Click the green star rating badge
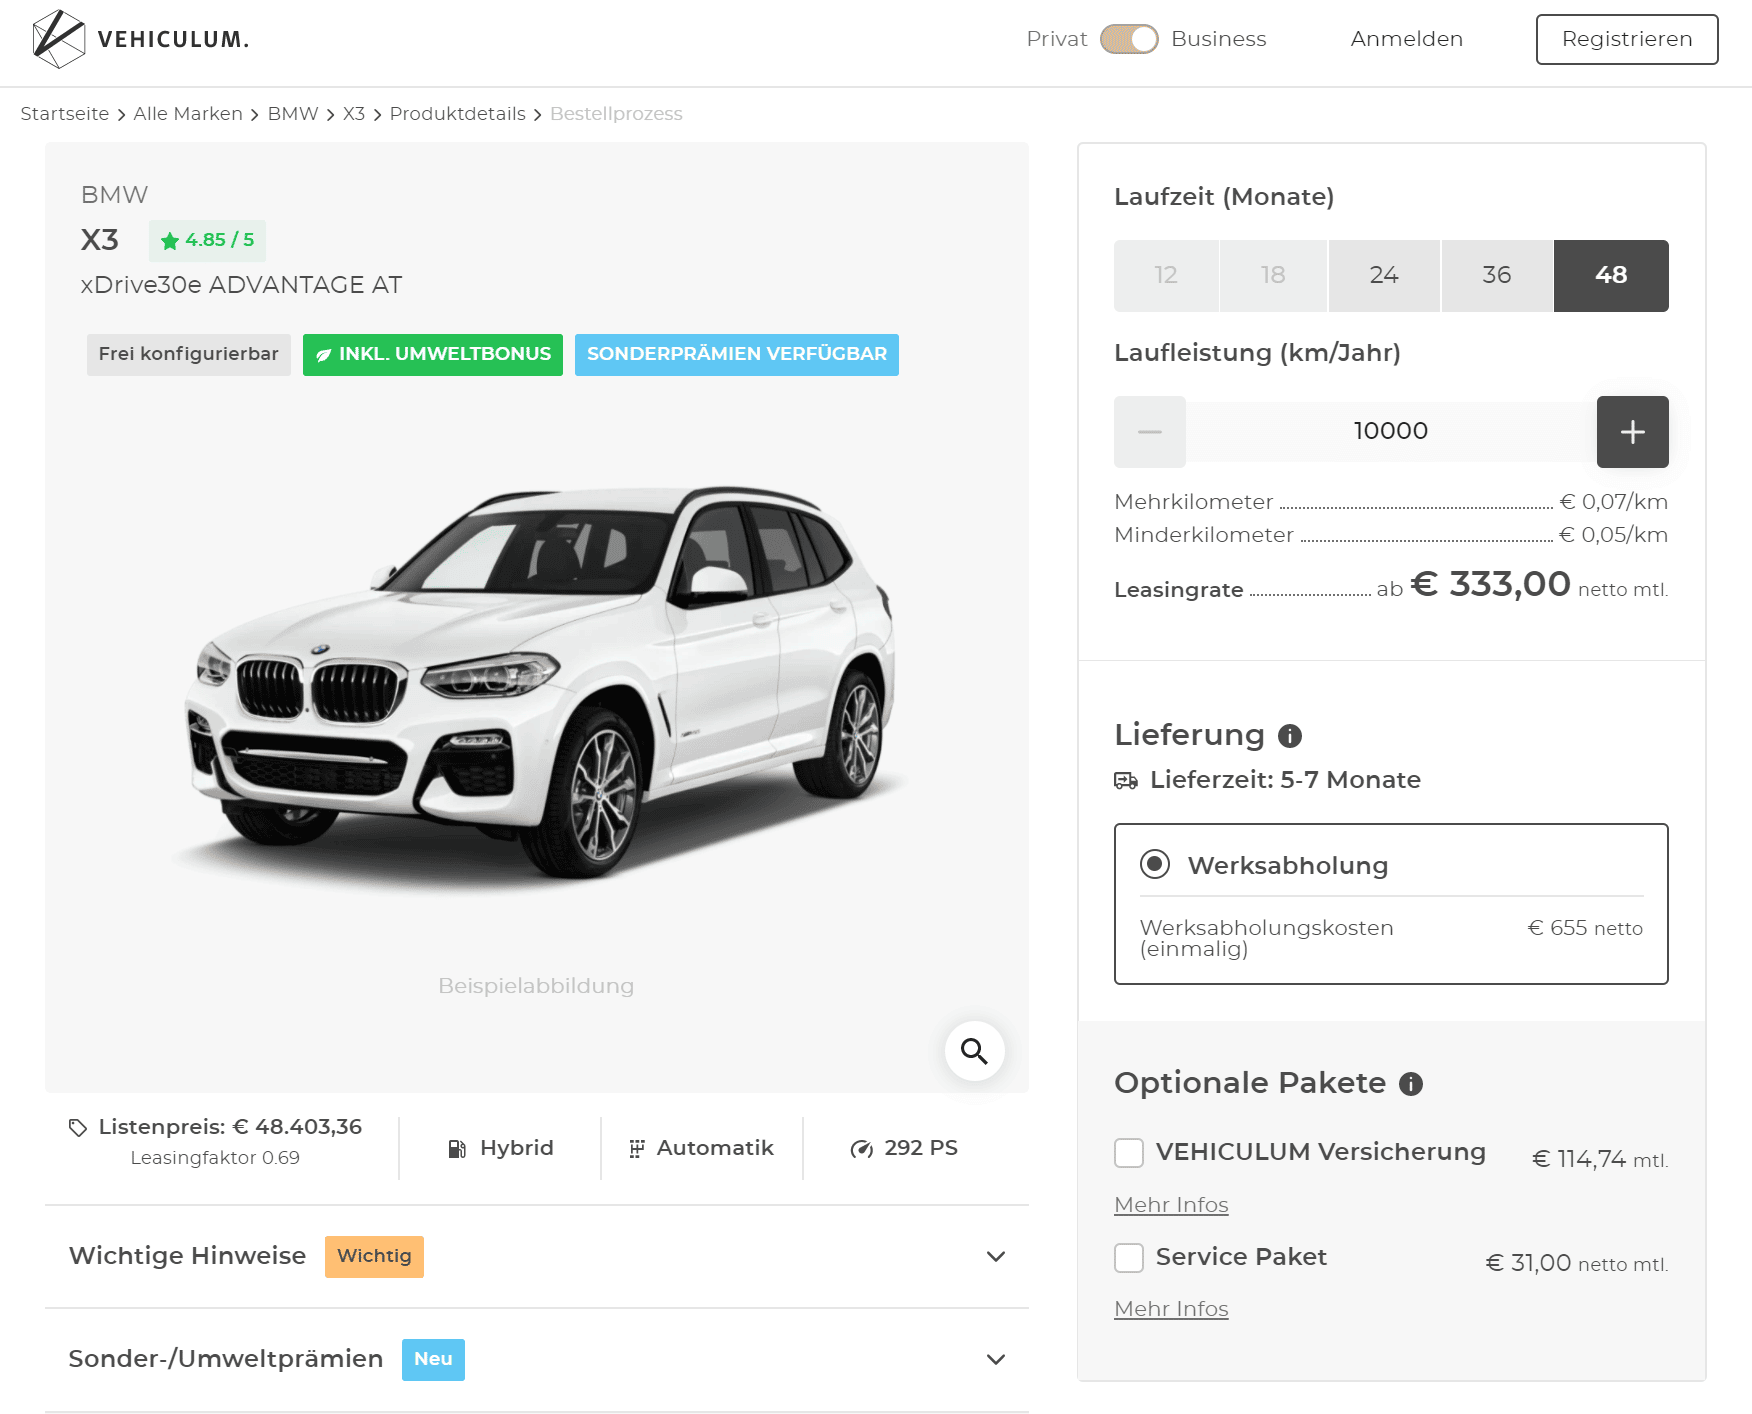 (x=207, y=240)
